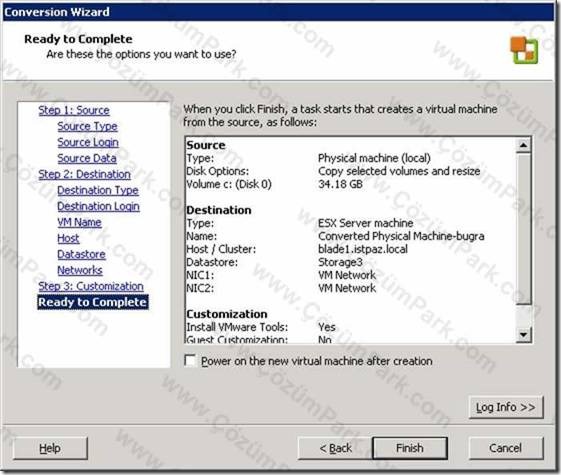561x475 pixels.
Task: Click the summary list scroll up arrow
Action: [x=523, y=145]
